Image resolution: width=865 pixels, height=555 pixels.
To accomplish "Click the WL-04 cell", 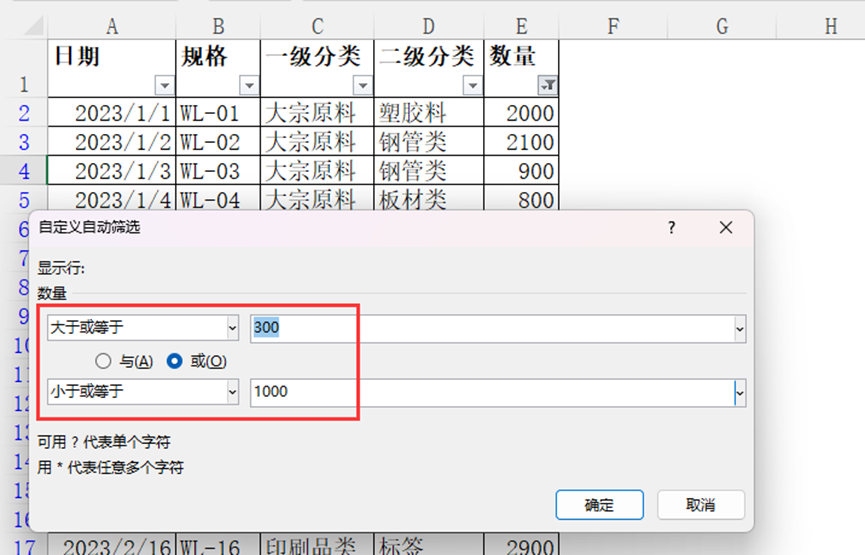I will tap(218, 199).
